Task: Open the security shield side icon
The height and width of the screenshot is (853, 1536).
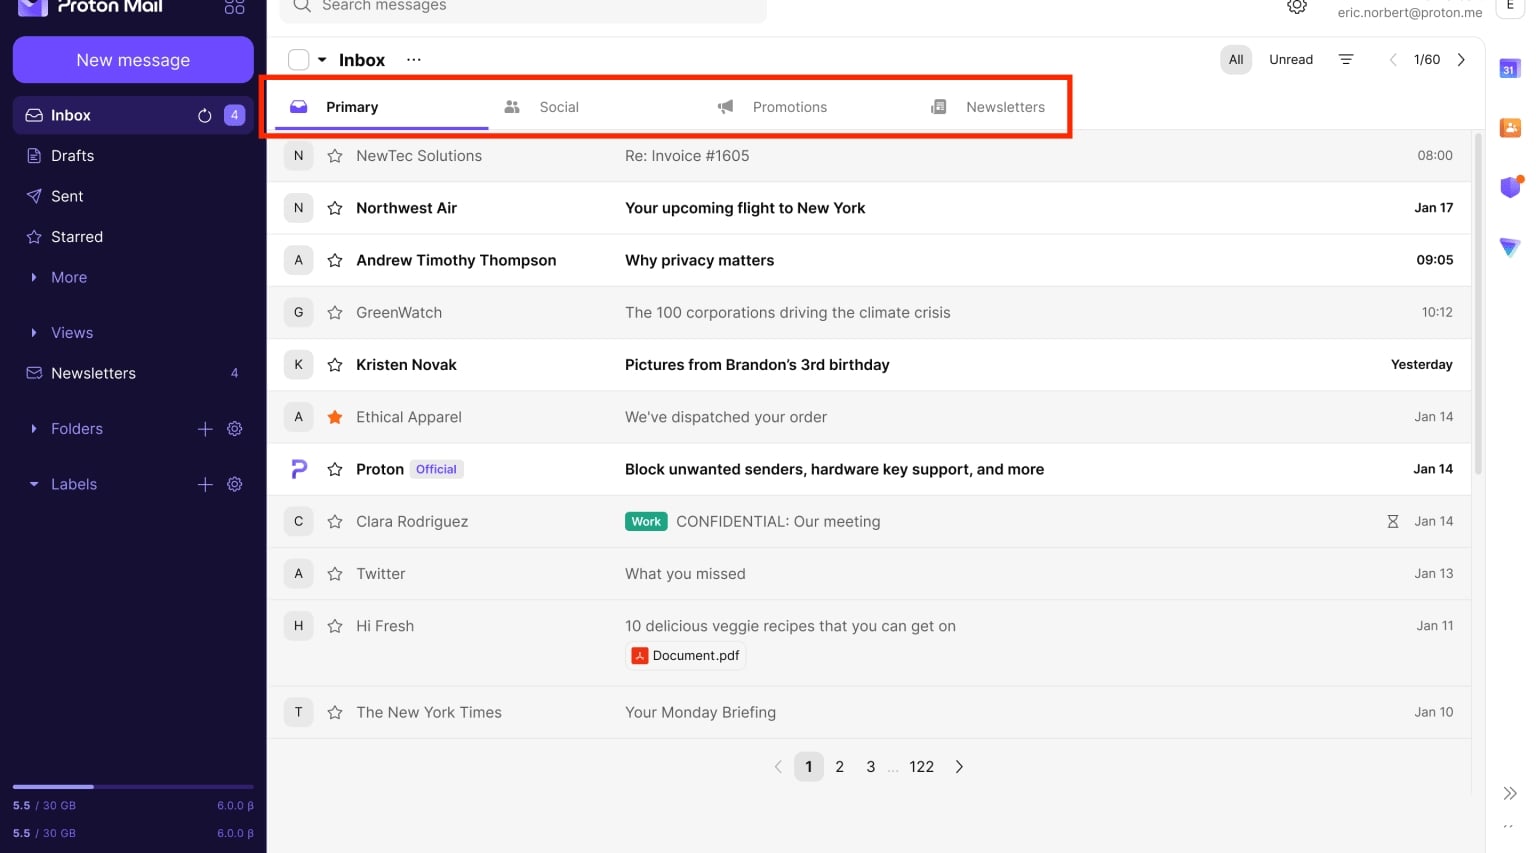Action: click(x=1510, y=187)
